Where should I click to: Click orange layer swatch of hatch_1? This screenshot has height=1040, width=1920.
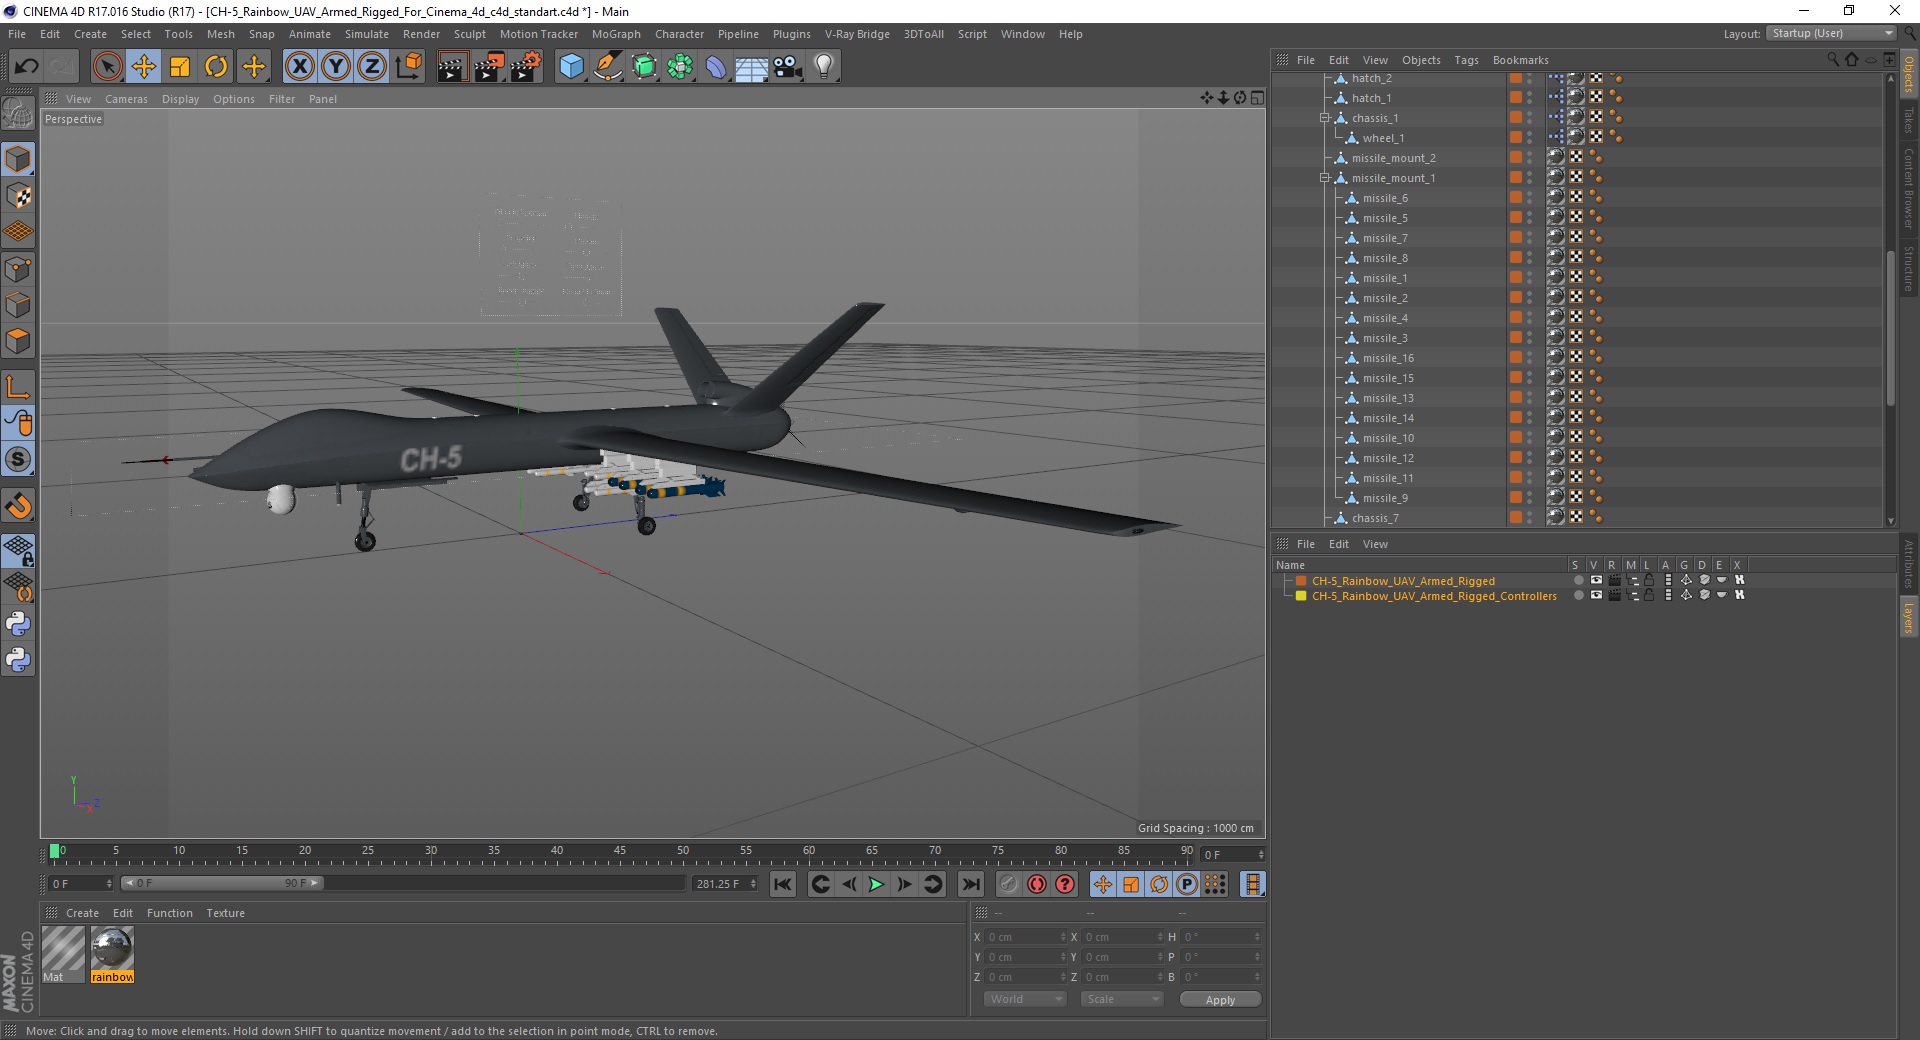tap(1516, 97)
